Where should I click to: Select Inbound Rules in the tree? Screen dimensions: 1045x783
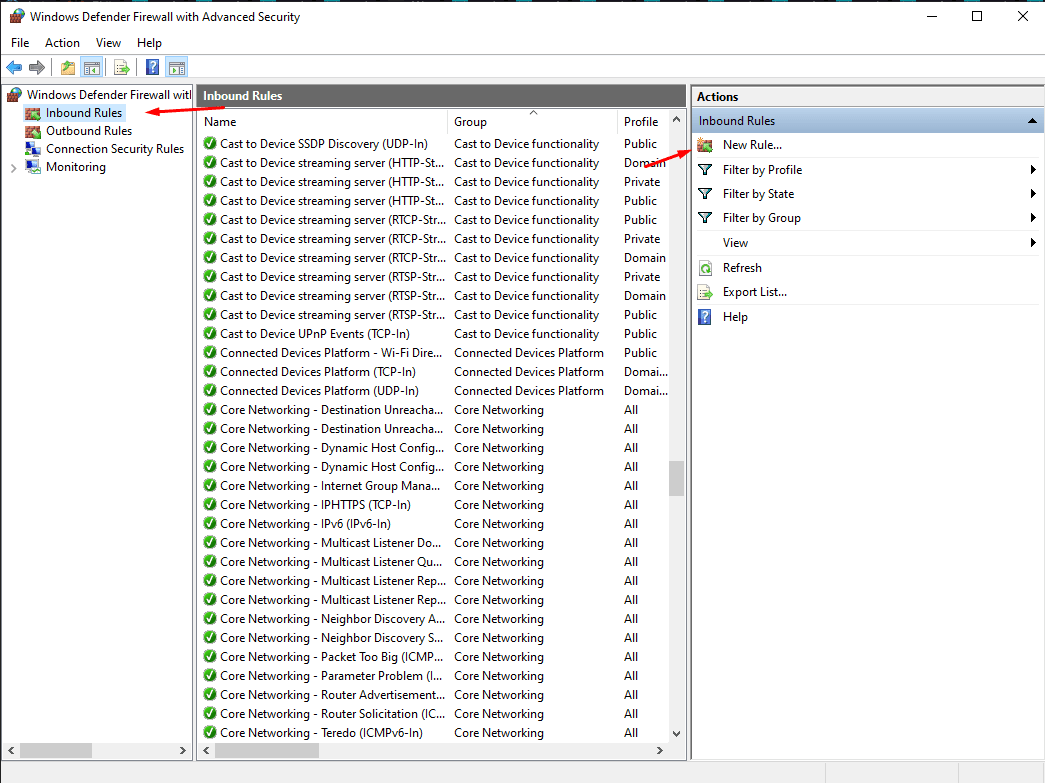pos(84,113)
